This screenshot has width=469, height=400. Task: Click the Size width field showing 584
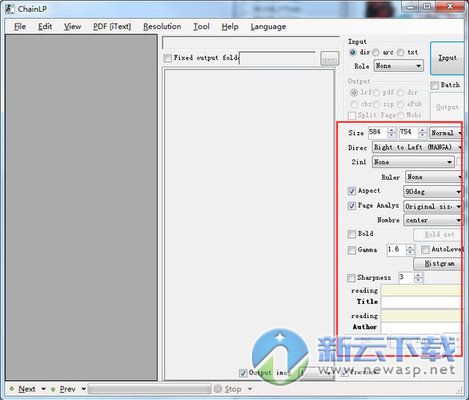pos(377,132)
